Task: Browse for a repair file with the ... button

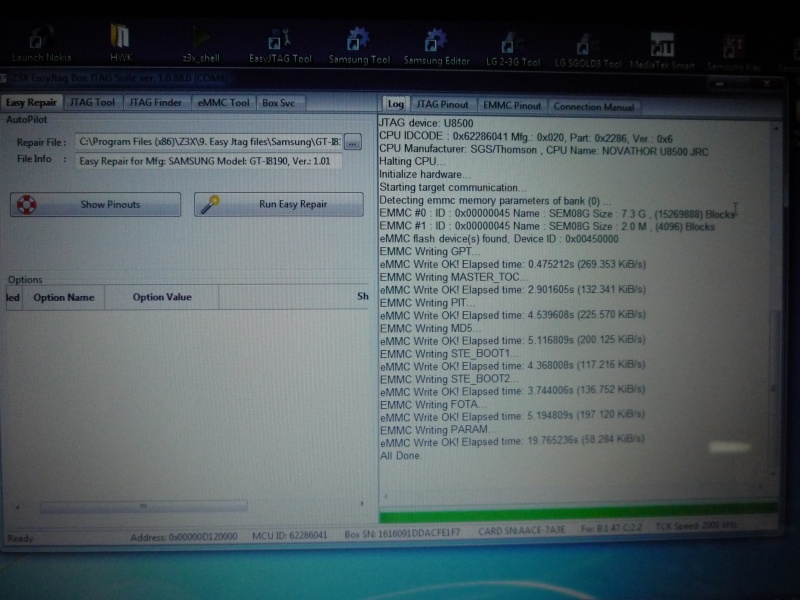Action: tap(353, 142)
